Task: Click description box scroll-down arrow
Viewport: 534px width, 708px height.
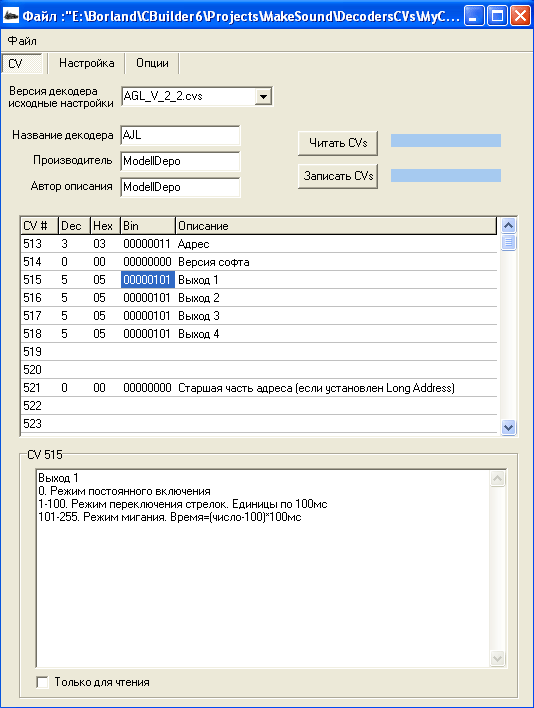Action: [497, 658]
